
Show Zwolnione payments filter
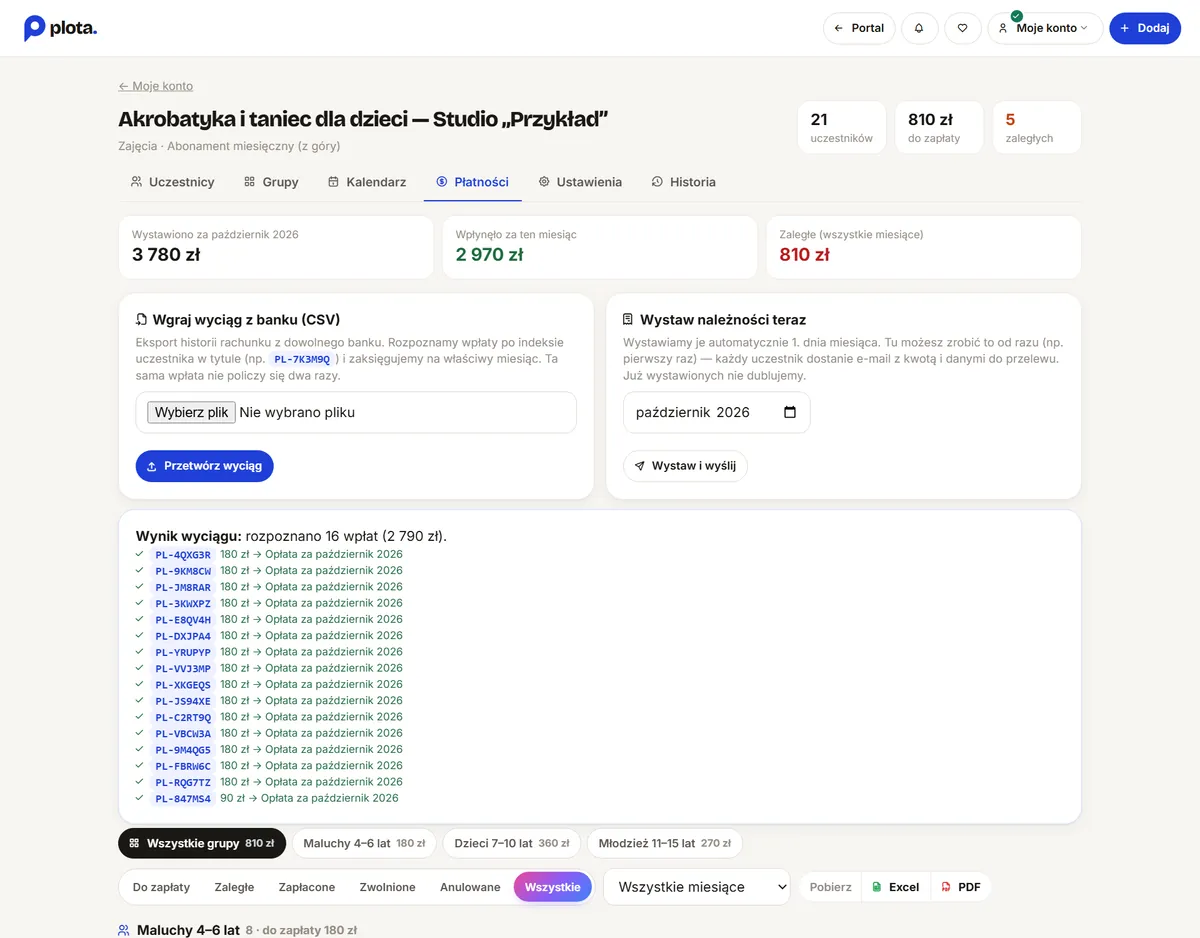tap(388, 887)
